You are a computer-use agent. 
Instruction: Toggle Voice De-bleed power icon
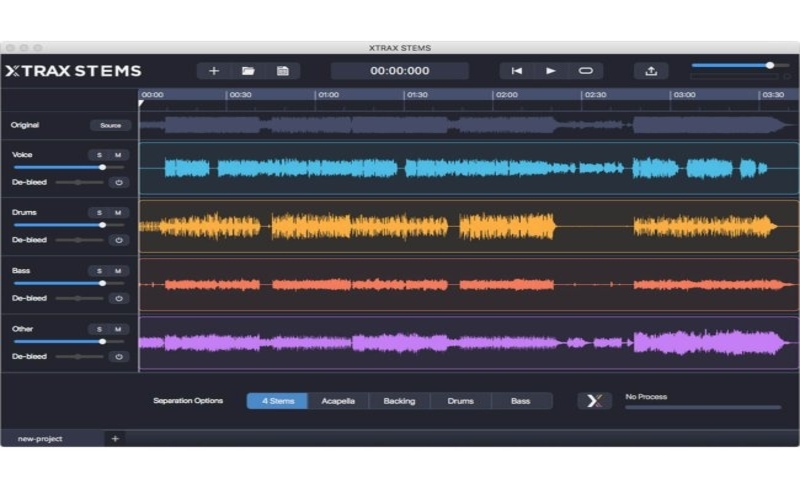click(x=119, y=182)
